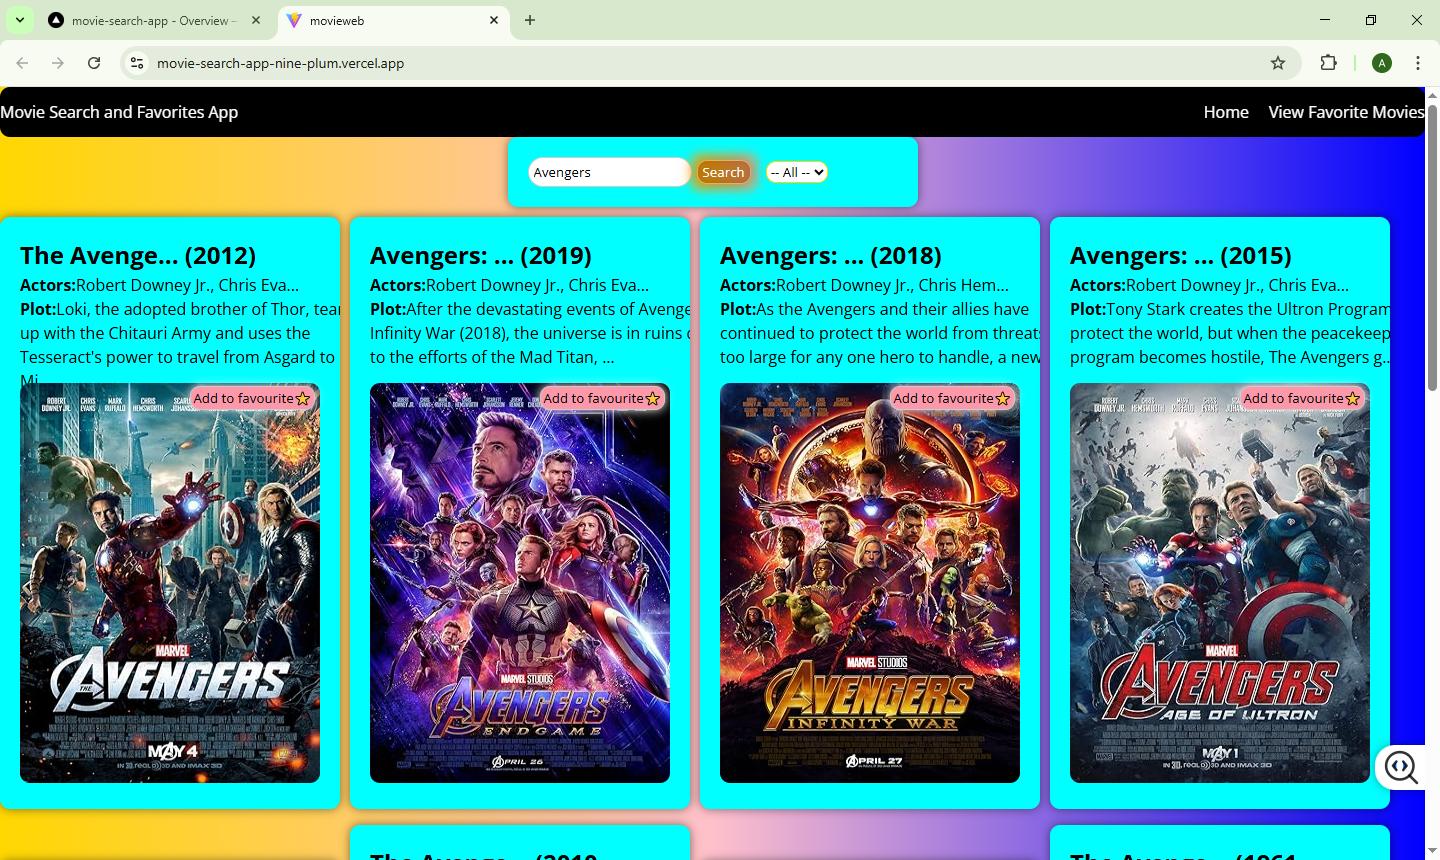The height and width of the screenshot is (860, 1440).
Task: Click Avengers: ... (2018) title
Action: (831, 255)
